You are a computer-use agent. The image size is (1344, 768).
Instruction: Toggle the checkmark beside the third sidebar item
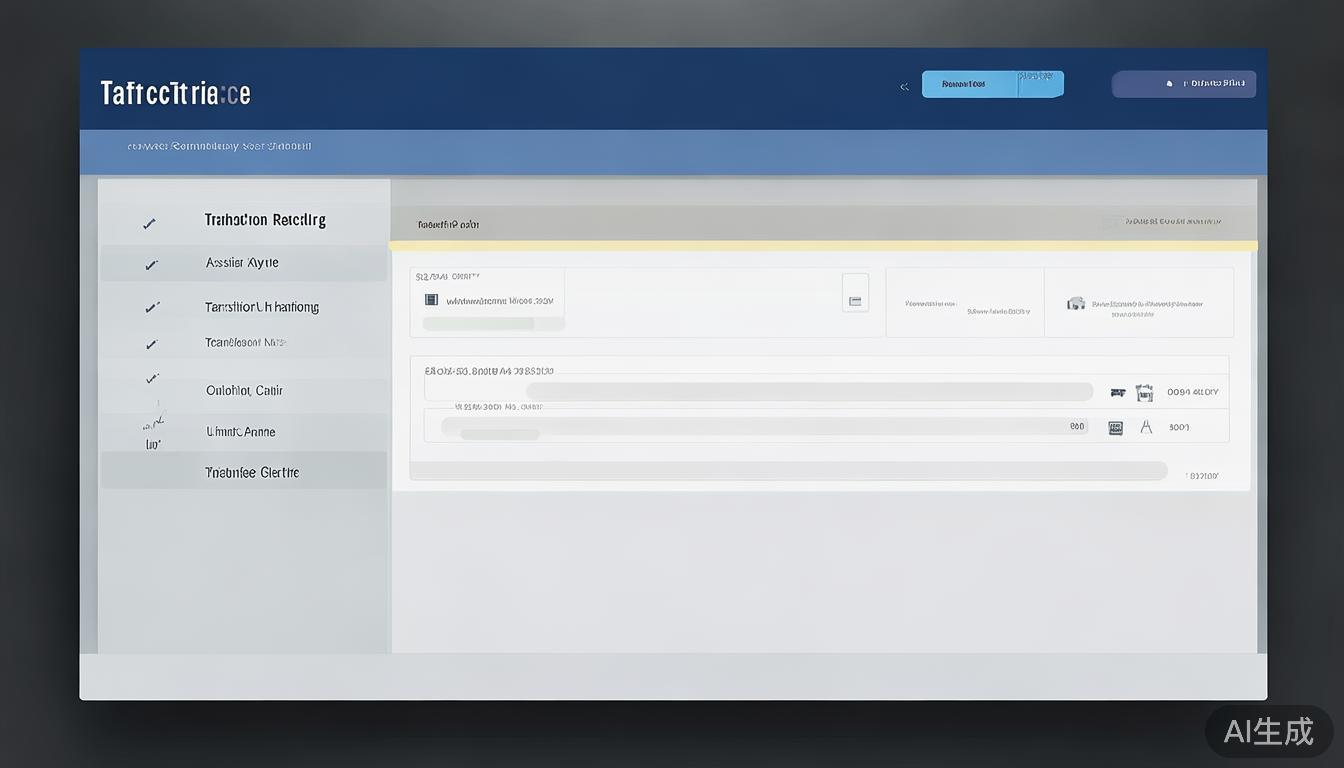[x=151, y=308]
